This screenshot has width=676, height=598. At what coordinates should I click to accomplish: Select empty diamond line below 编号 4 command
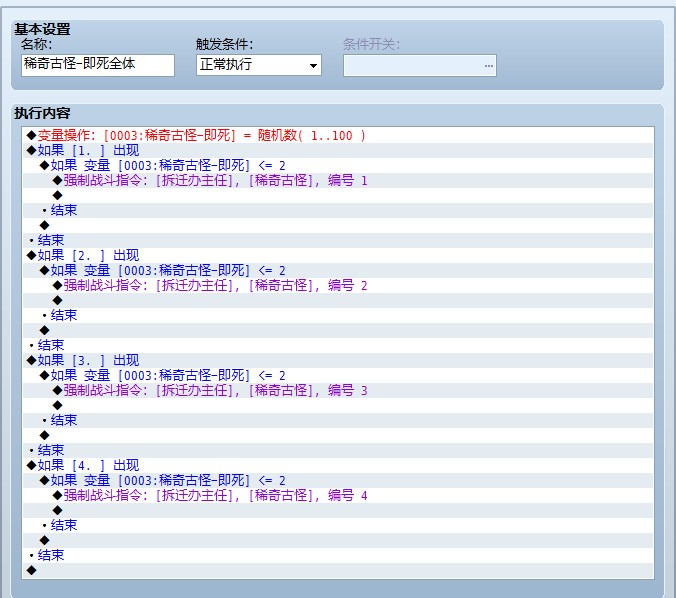pos(338,510)
